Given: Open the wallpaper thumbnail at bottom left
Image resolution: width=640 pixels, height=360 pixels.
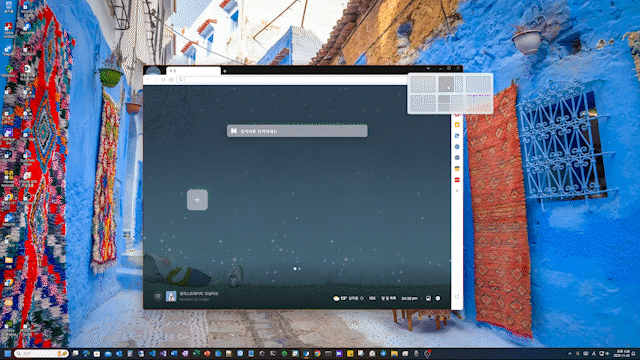Looking at the screenshot, I should tap(171, 296).
